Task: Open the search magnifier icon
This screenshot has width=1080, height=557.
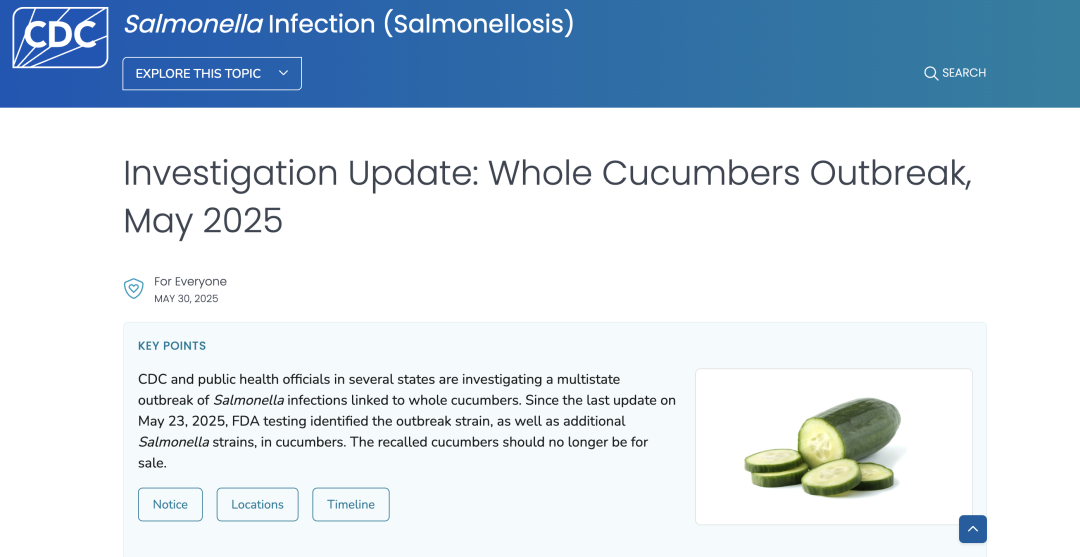Action: click(931, 73)
